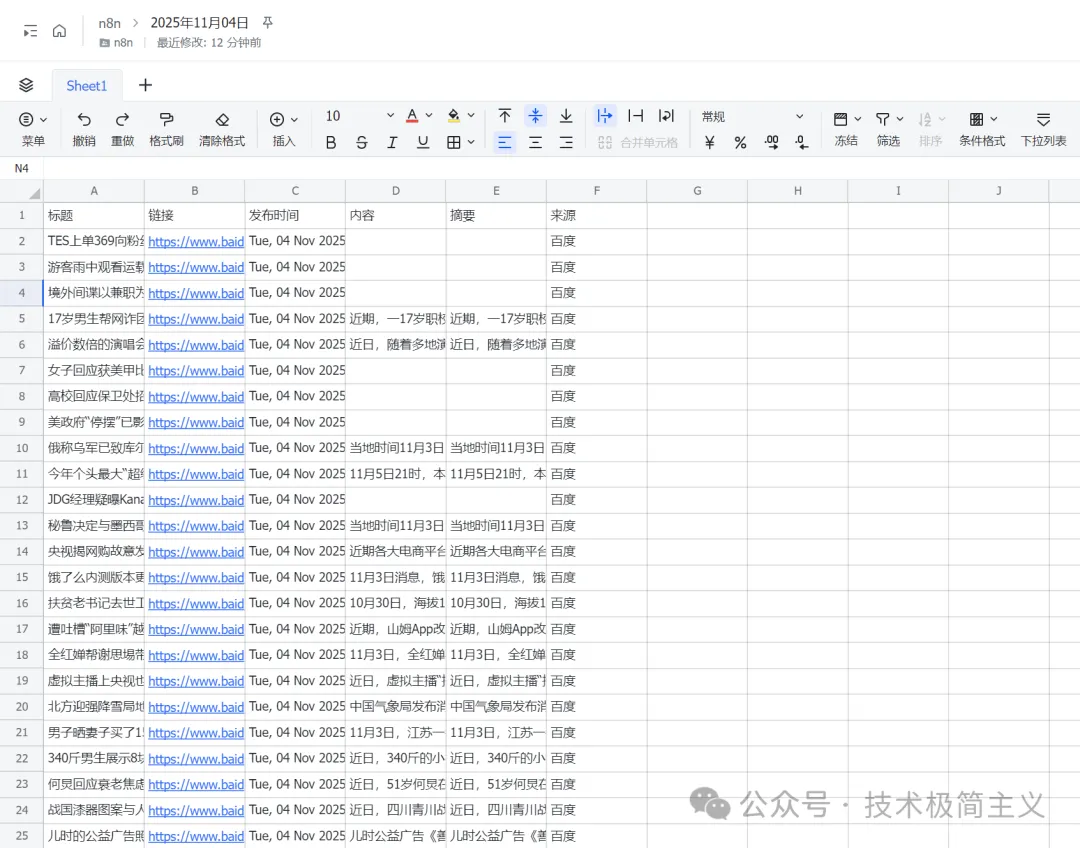Align text right
This screenshot has width=1080, height=848.
click(x=565, y=143)
